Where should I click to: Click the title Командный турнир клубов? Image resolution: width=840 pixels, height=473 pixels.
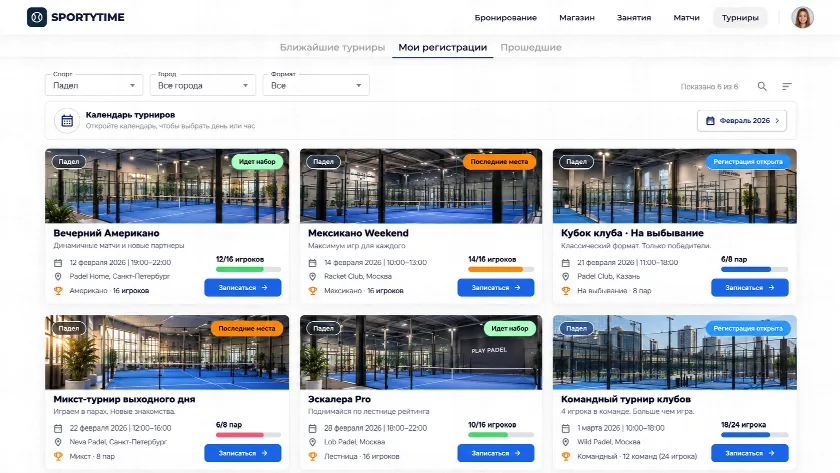pos(626,399)
